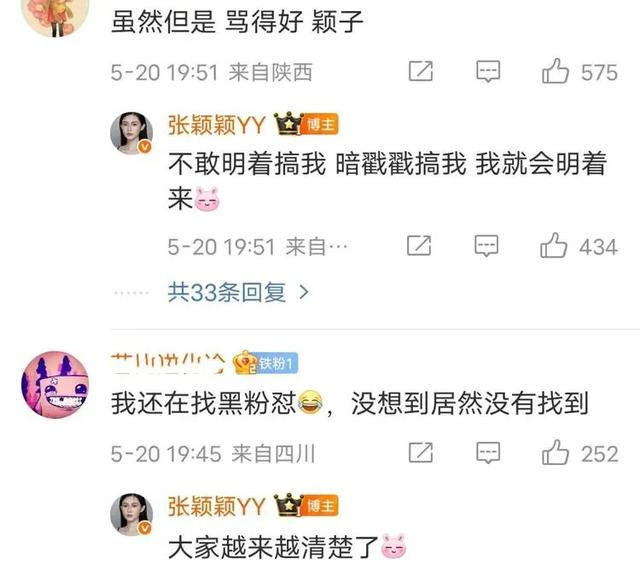This screenshot has width=640, height=582.
Task: Tap reply icon on the 434-like reply
Action: pyautogui.click(x=486, y=246)
